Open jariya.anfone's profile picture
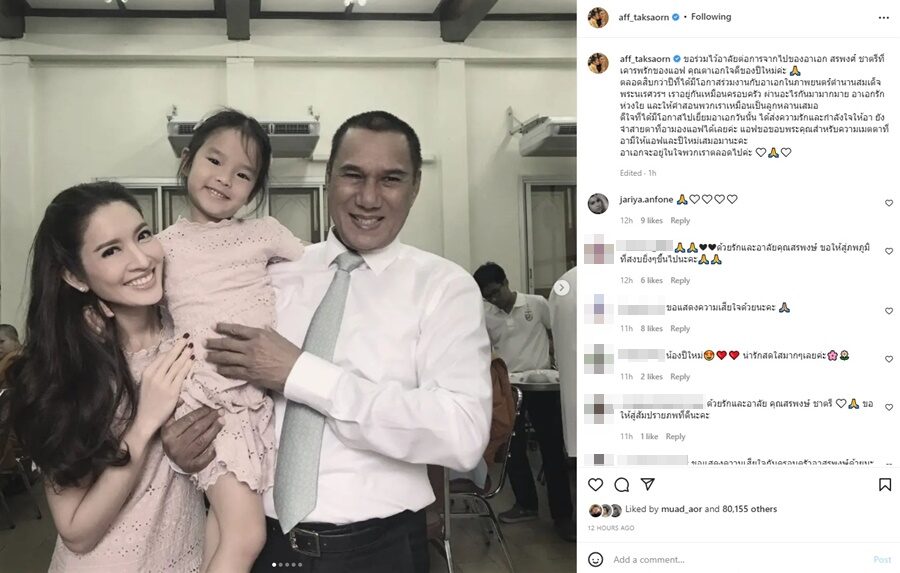The image size is (900, 573). click(x=598, y=203)
